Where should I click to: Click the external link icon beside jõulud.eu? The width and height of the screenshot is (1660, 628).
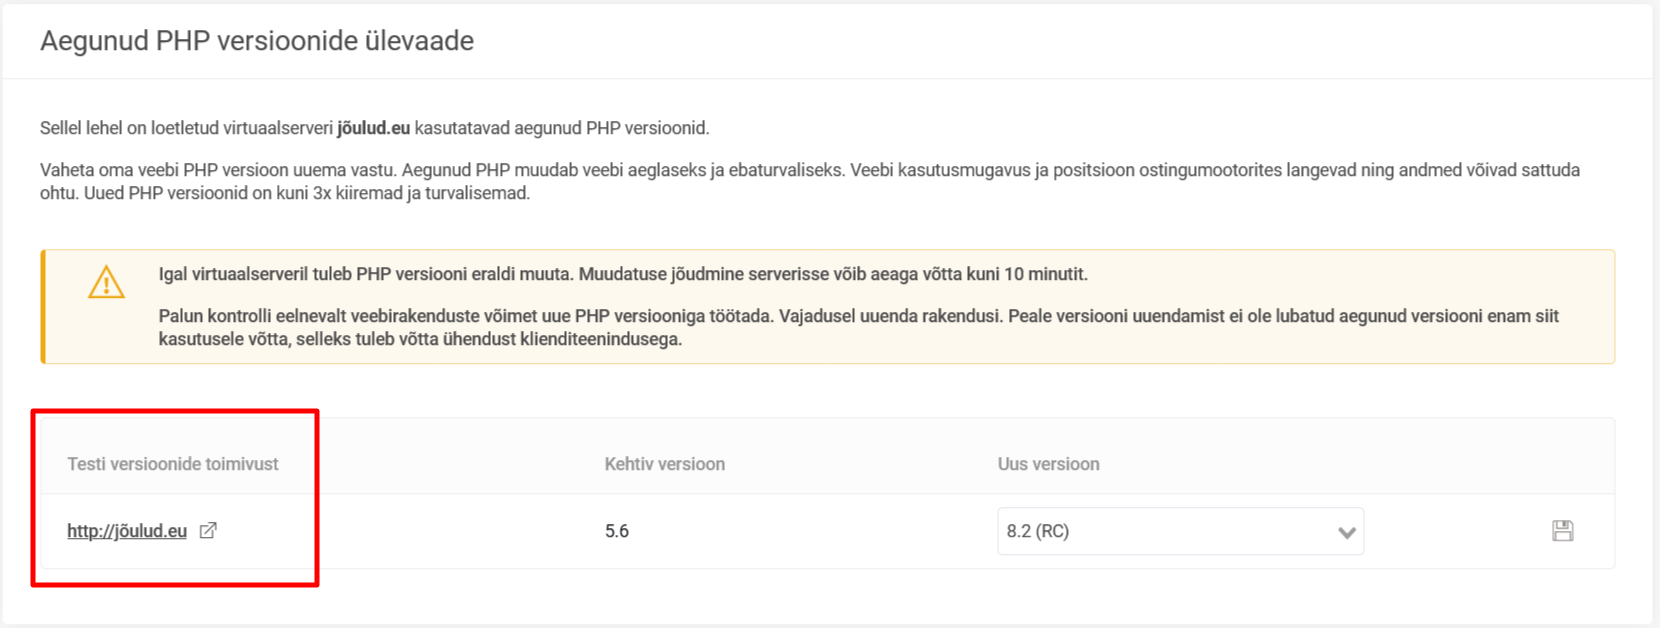point(208,531)
